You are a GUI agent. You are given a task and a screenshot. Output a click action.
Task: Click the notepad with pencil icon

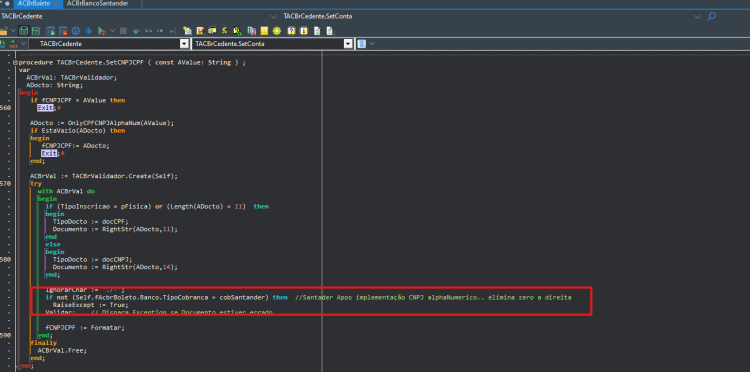click(x=200, y=31)
